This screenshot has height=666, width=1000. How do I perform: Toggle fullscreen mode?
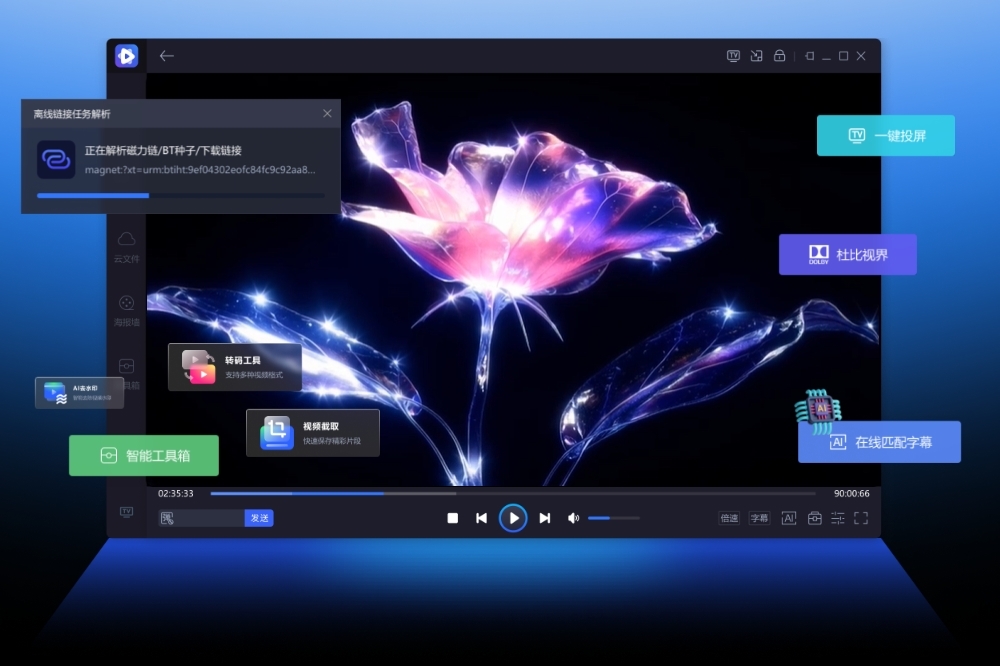pyautogui.click(x=861, y=518)
